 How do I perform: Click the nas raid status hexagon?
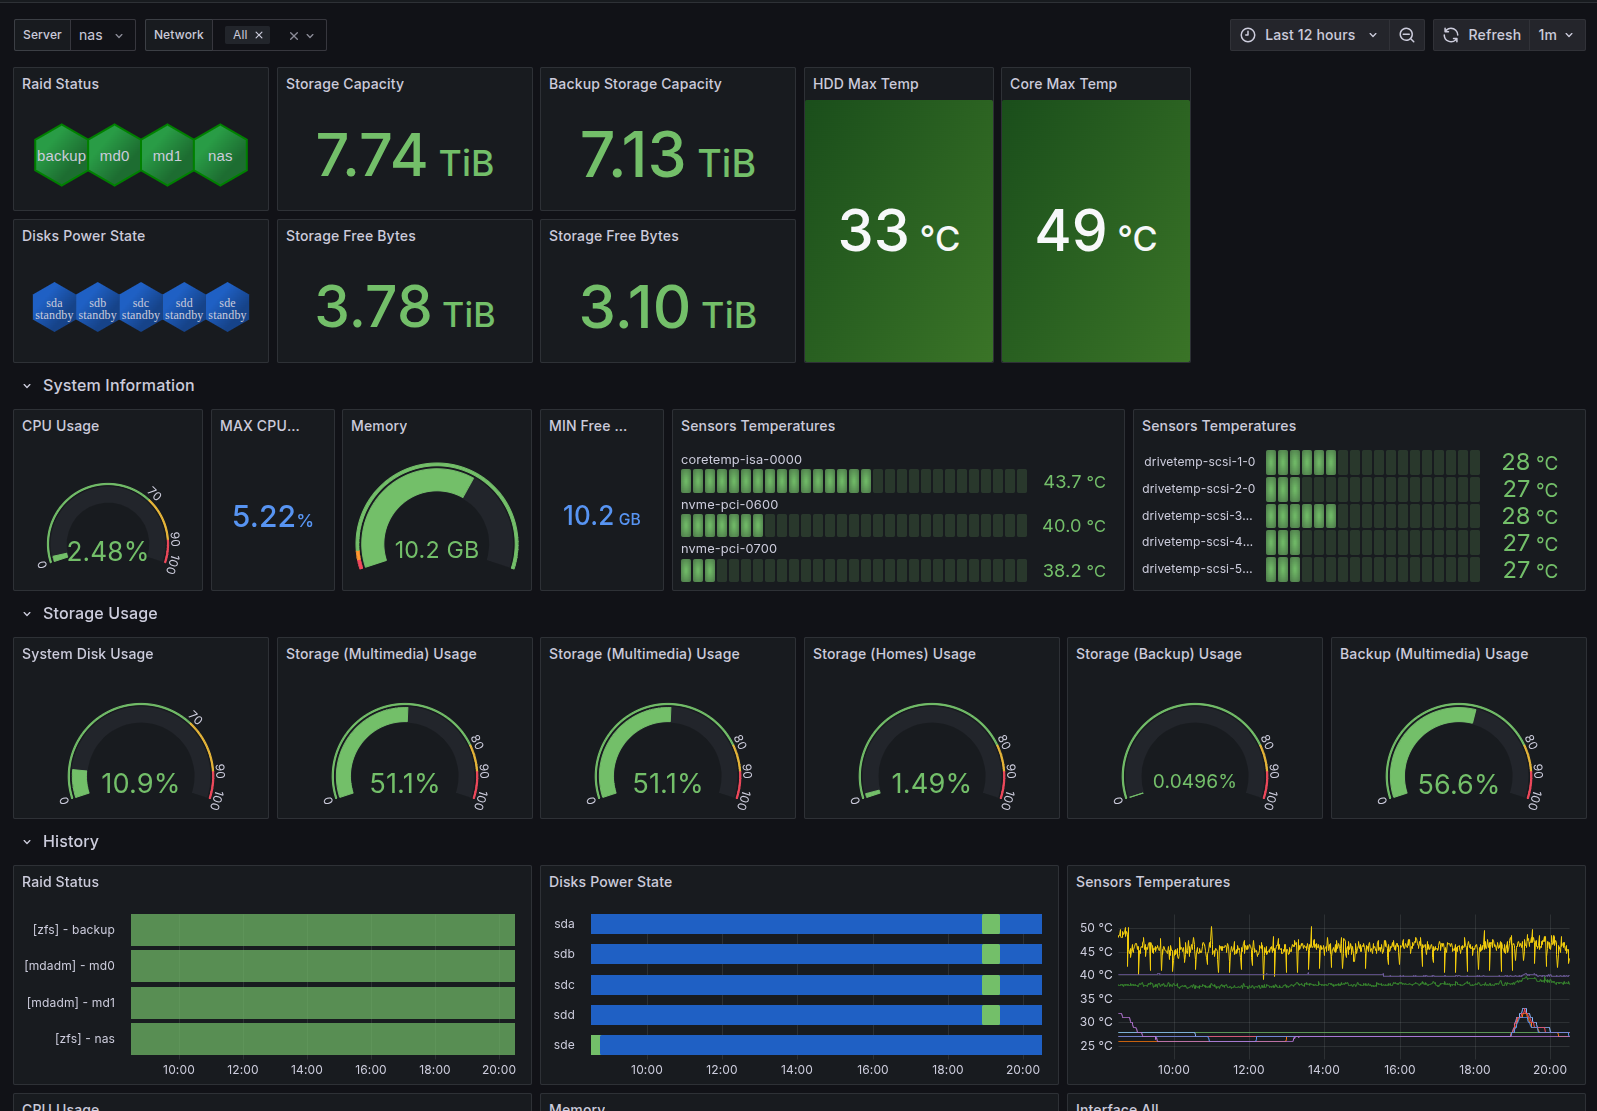(220, 155)
